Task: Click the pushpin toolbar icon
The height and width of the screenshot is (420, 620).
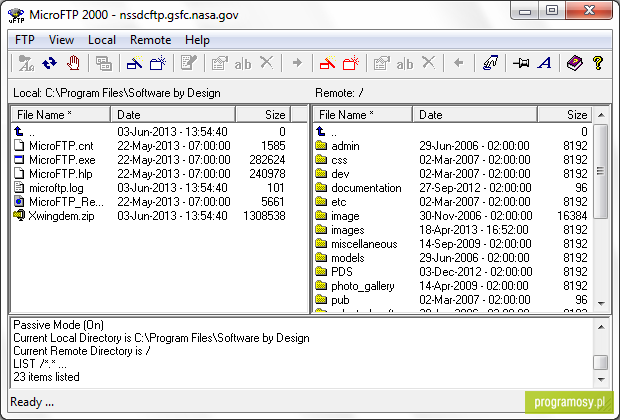Action: coord(521,63)
